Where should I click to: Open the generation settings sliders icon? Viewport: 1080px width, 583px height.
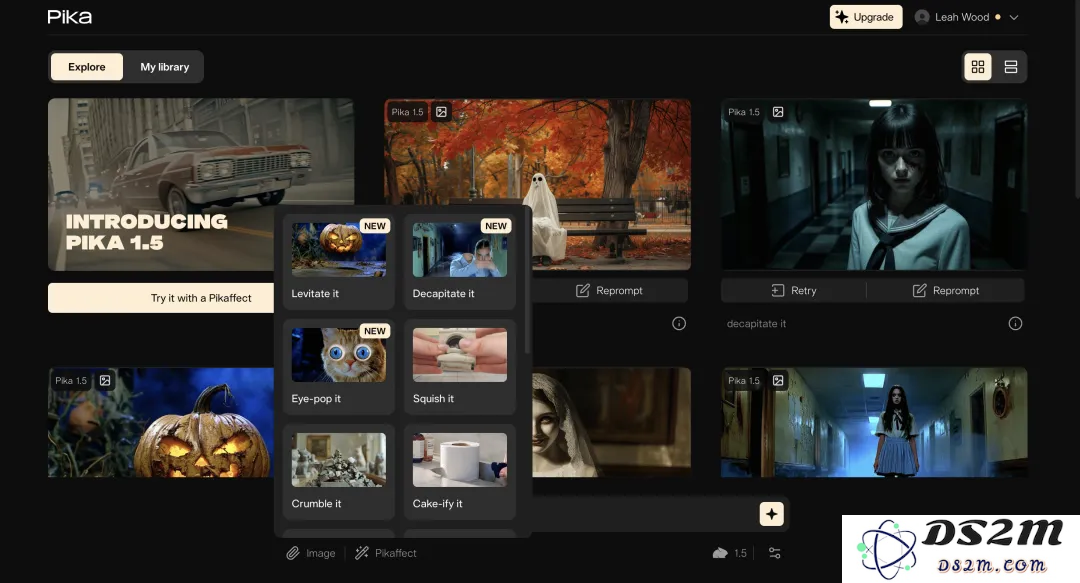(775, 553)
